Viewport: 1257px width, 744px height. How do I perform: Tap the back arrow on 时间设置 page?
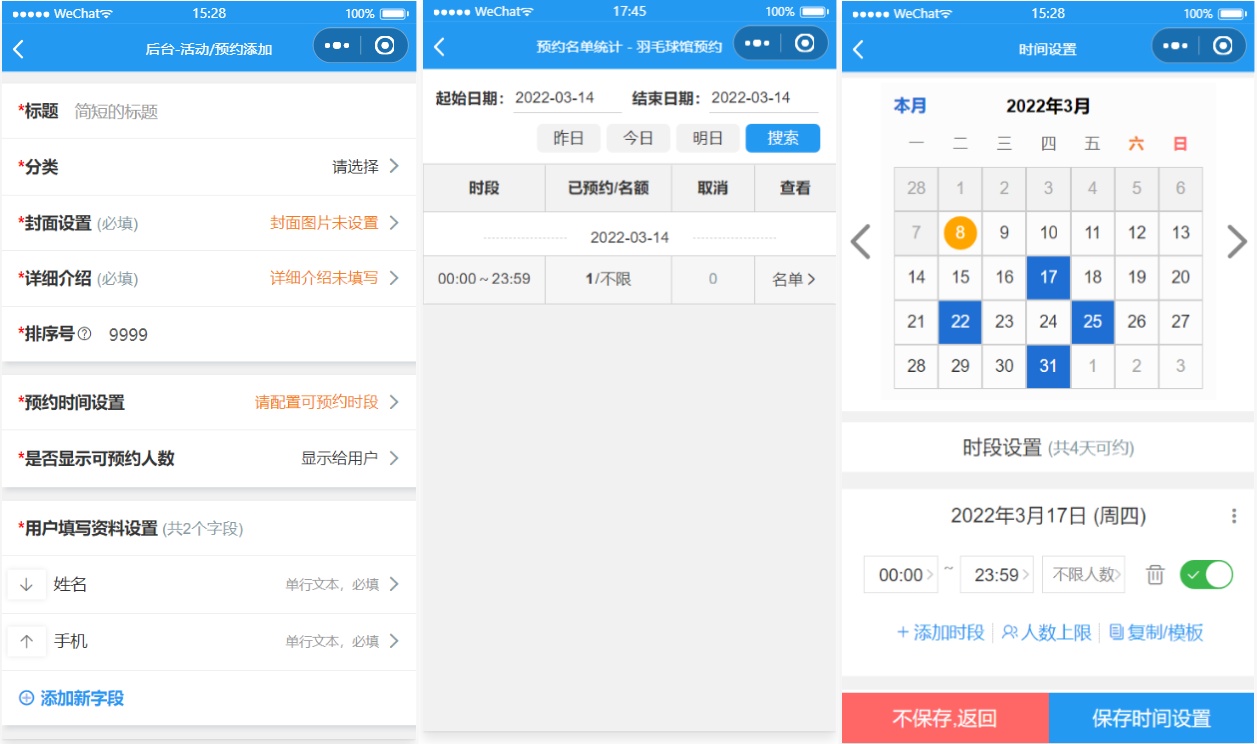pos(858,46)
